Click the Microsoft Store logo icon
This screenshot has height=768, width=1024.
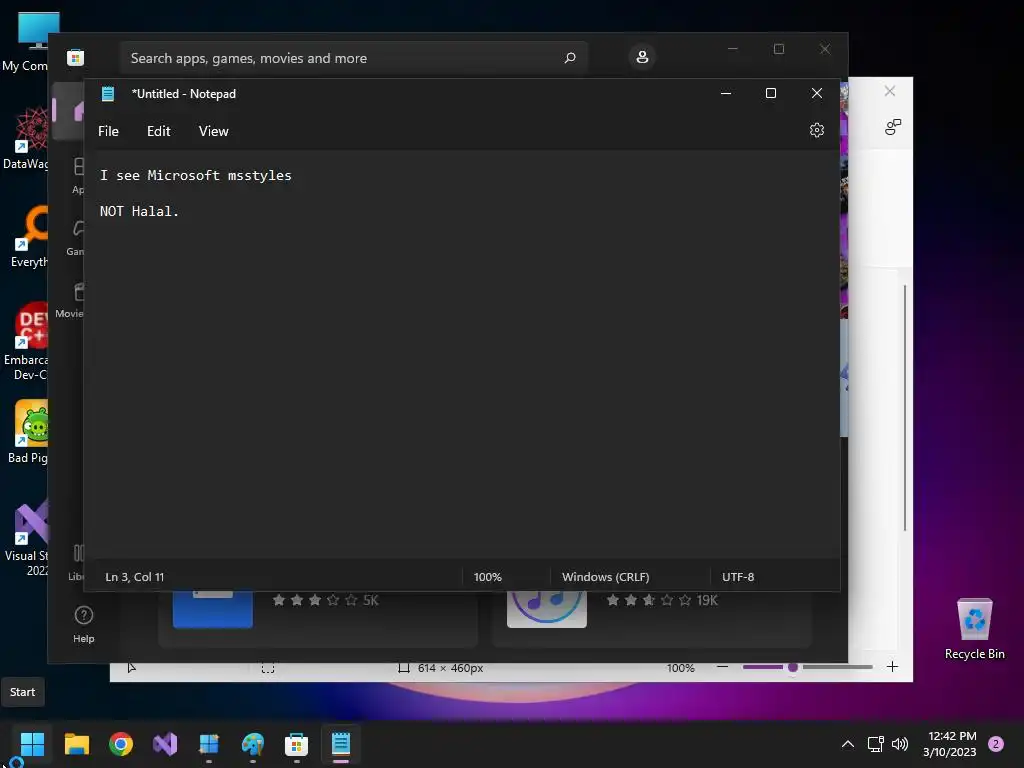(x=75, y=58)
